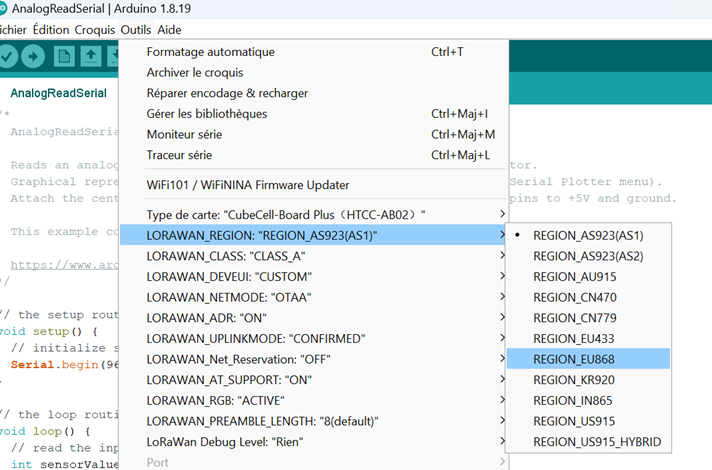Click the Arduino logo in the title bar
712x470 pixels.
pyautogui.click(x=3, y=8)
